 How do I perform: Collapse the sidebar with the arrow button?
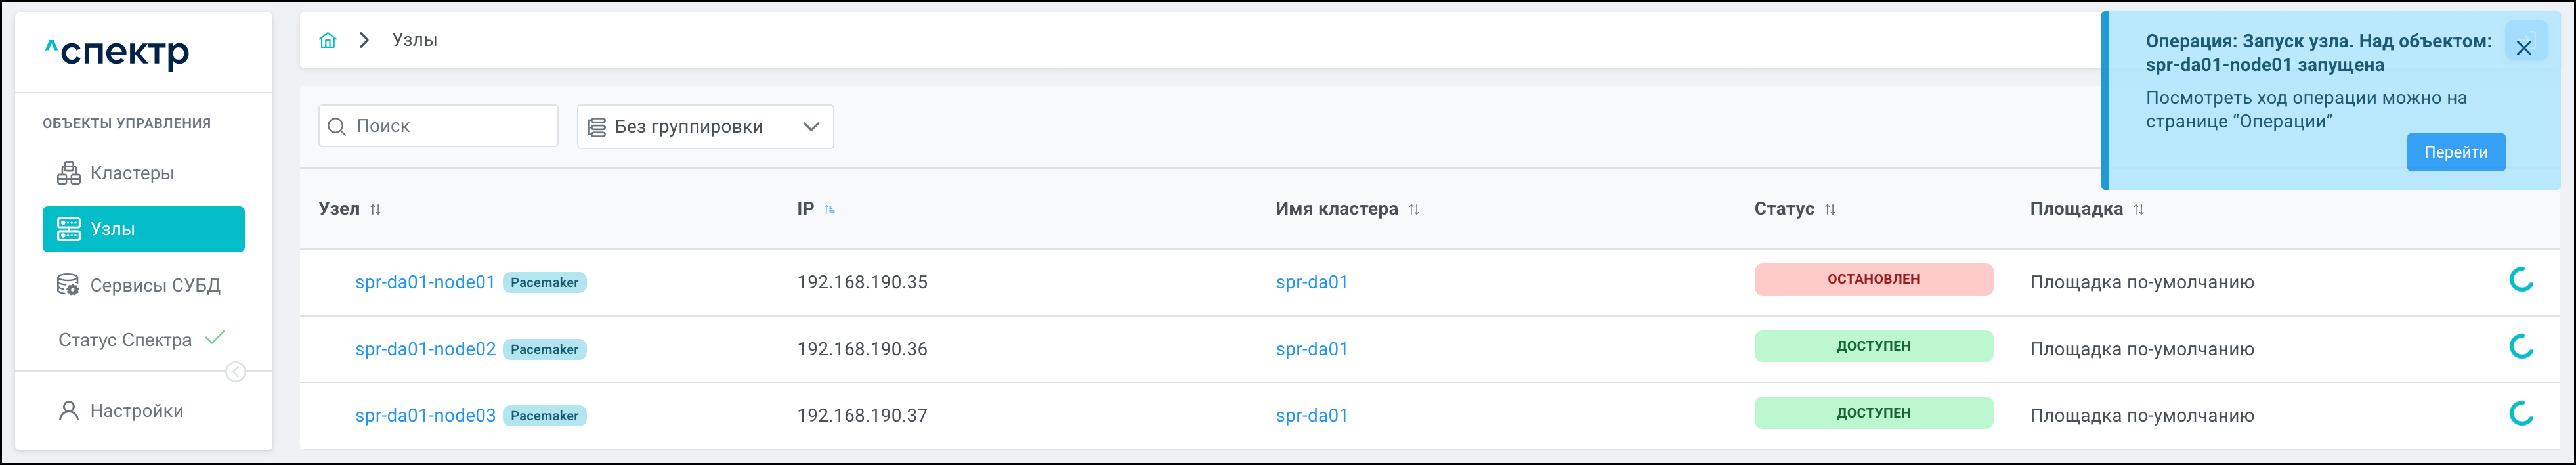(x=236, y=372)
